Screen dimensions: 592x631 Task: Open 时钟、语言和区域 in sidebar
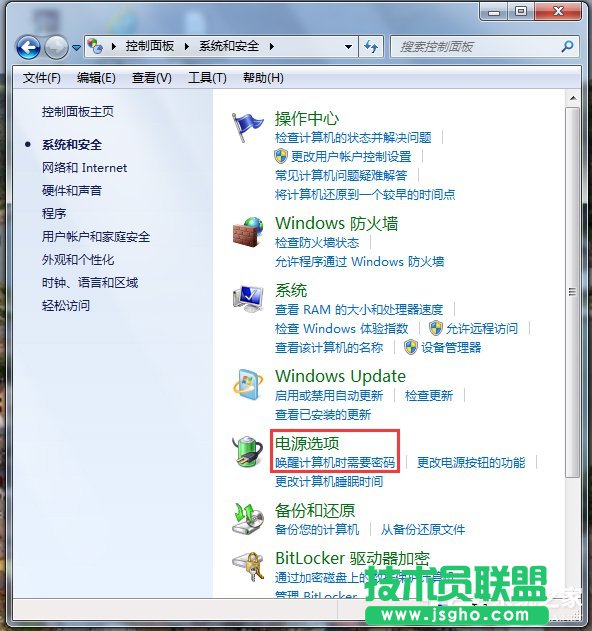[x=90, y=283]
